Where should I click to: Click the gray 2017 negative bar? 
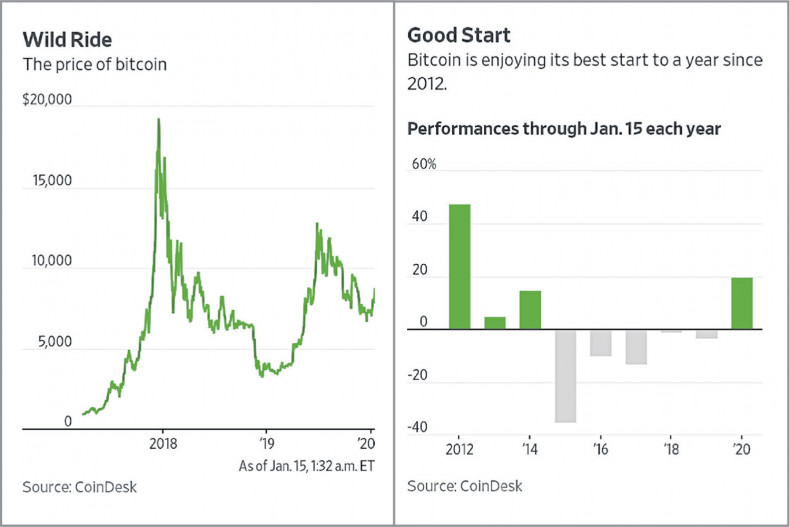tap(636, 346)
